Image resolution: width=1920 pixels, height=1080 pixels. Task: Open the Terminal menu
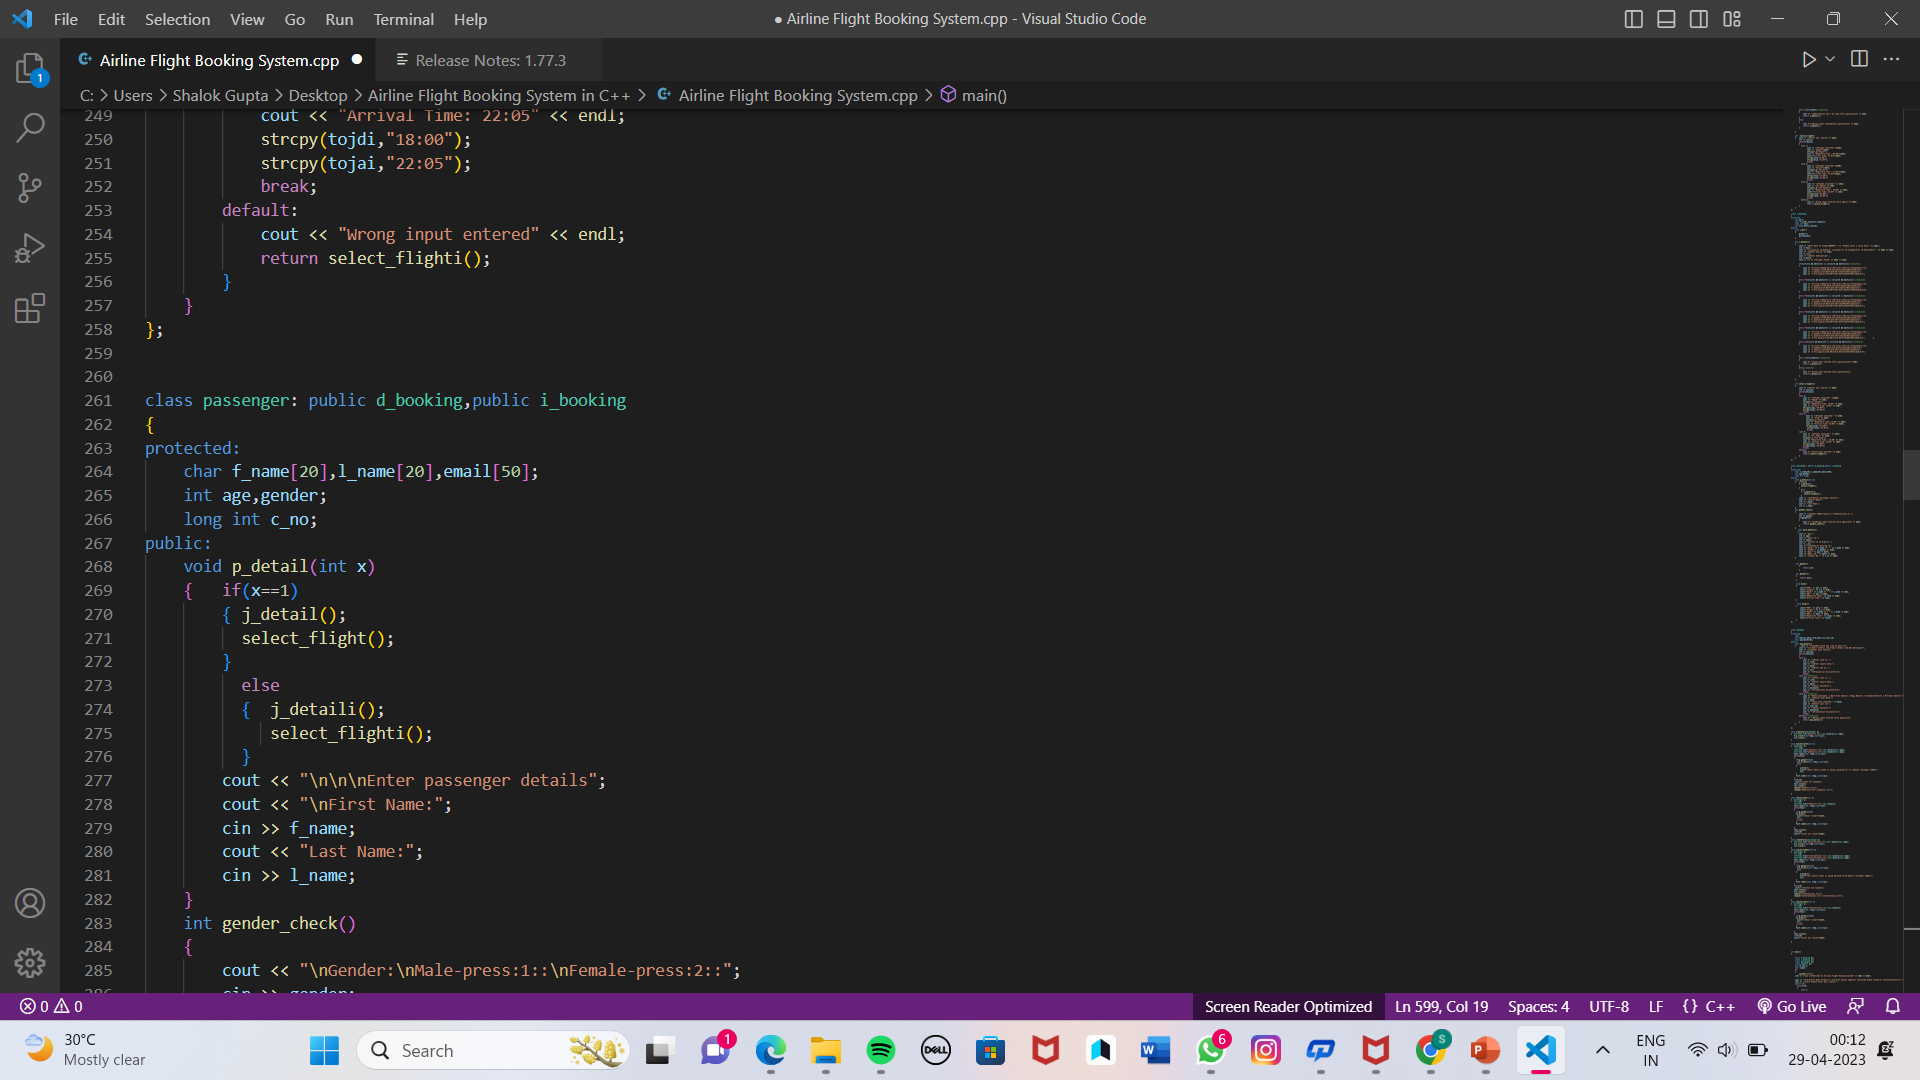[403, 19]
